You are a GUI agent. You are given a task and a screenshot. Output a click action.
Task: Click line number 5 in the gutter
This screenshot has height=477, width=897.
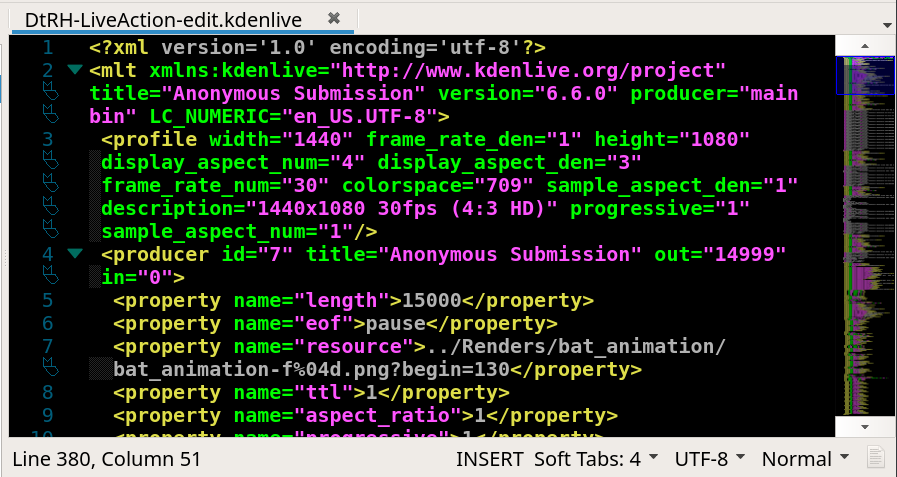click(46, 300)
